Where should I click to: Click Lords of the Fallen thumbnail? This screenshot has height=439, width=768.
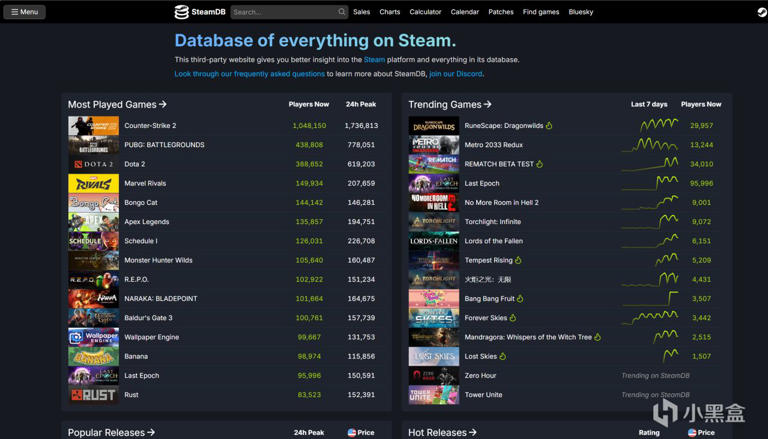click(434, 241)
